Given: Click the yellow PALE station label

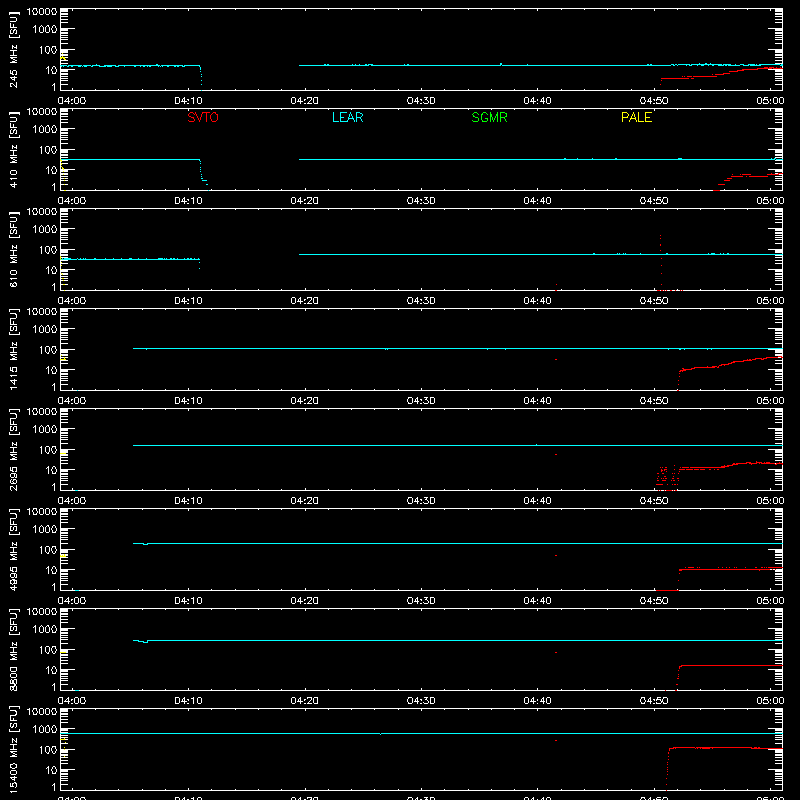Looking at the screenshot, I should click(636, 117).
